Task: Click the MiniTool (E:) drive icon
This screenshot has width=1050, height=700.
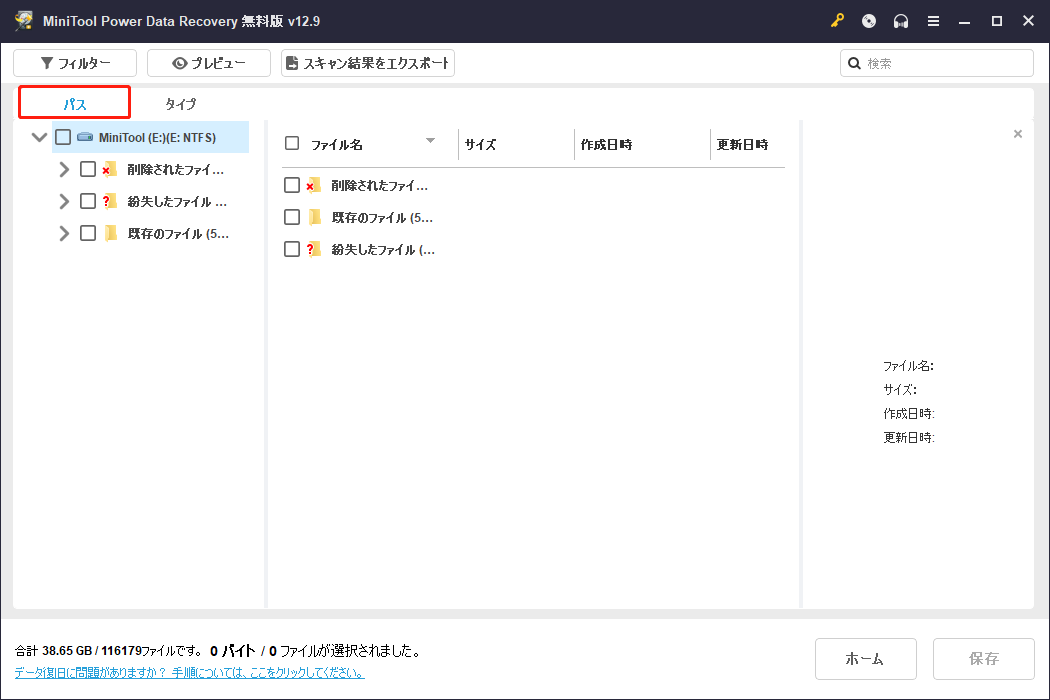Action: 85,137
